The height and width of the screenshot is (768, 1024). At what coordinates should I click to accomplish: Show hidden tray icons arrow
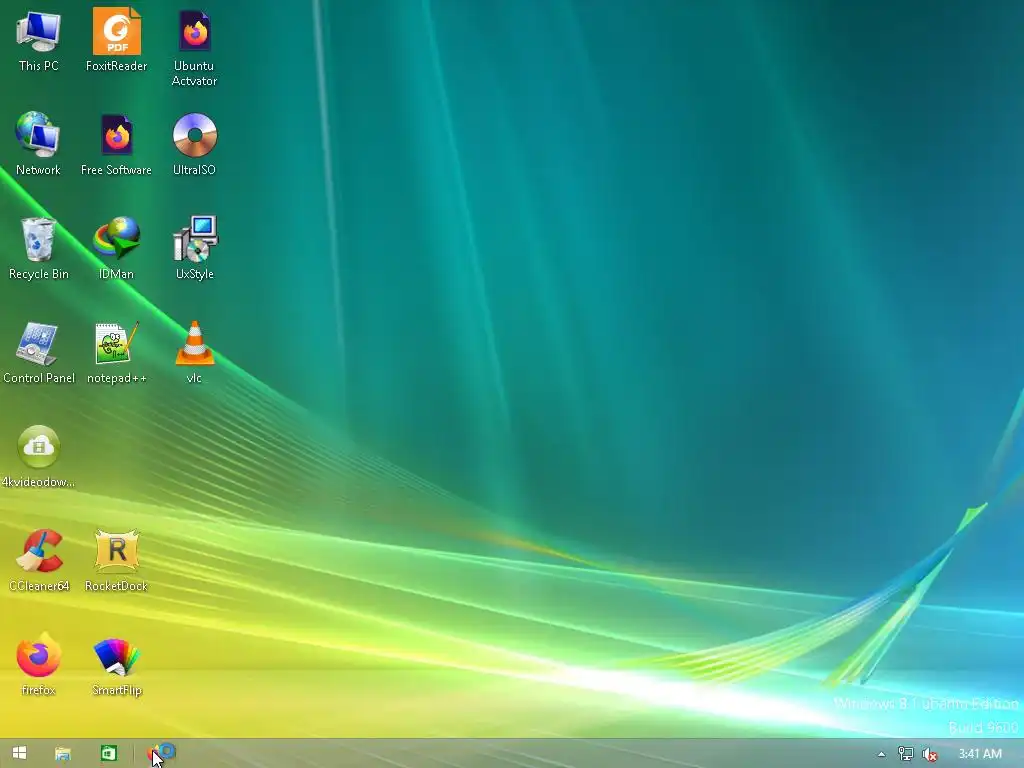(x=881, y=754)
